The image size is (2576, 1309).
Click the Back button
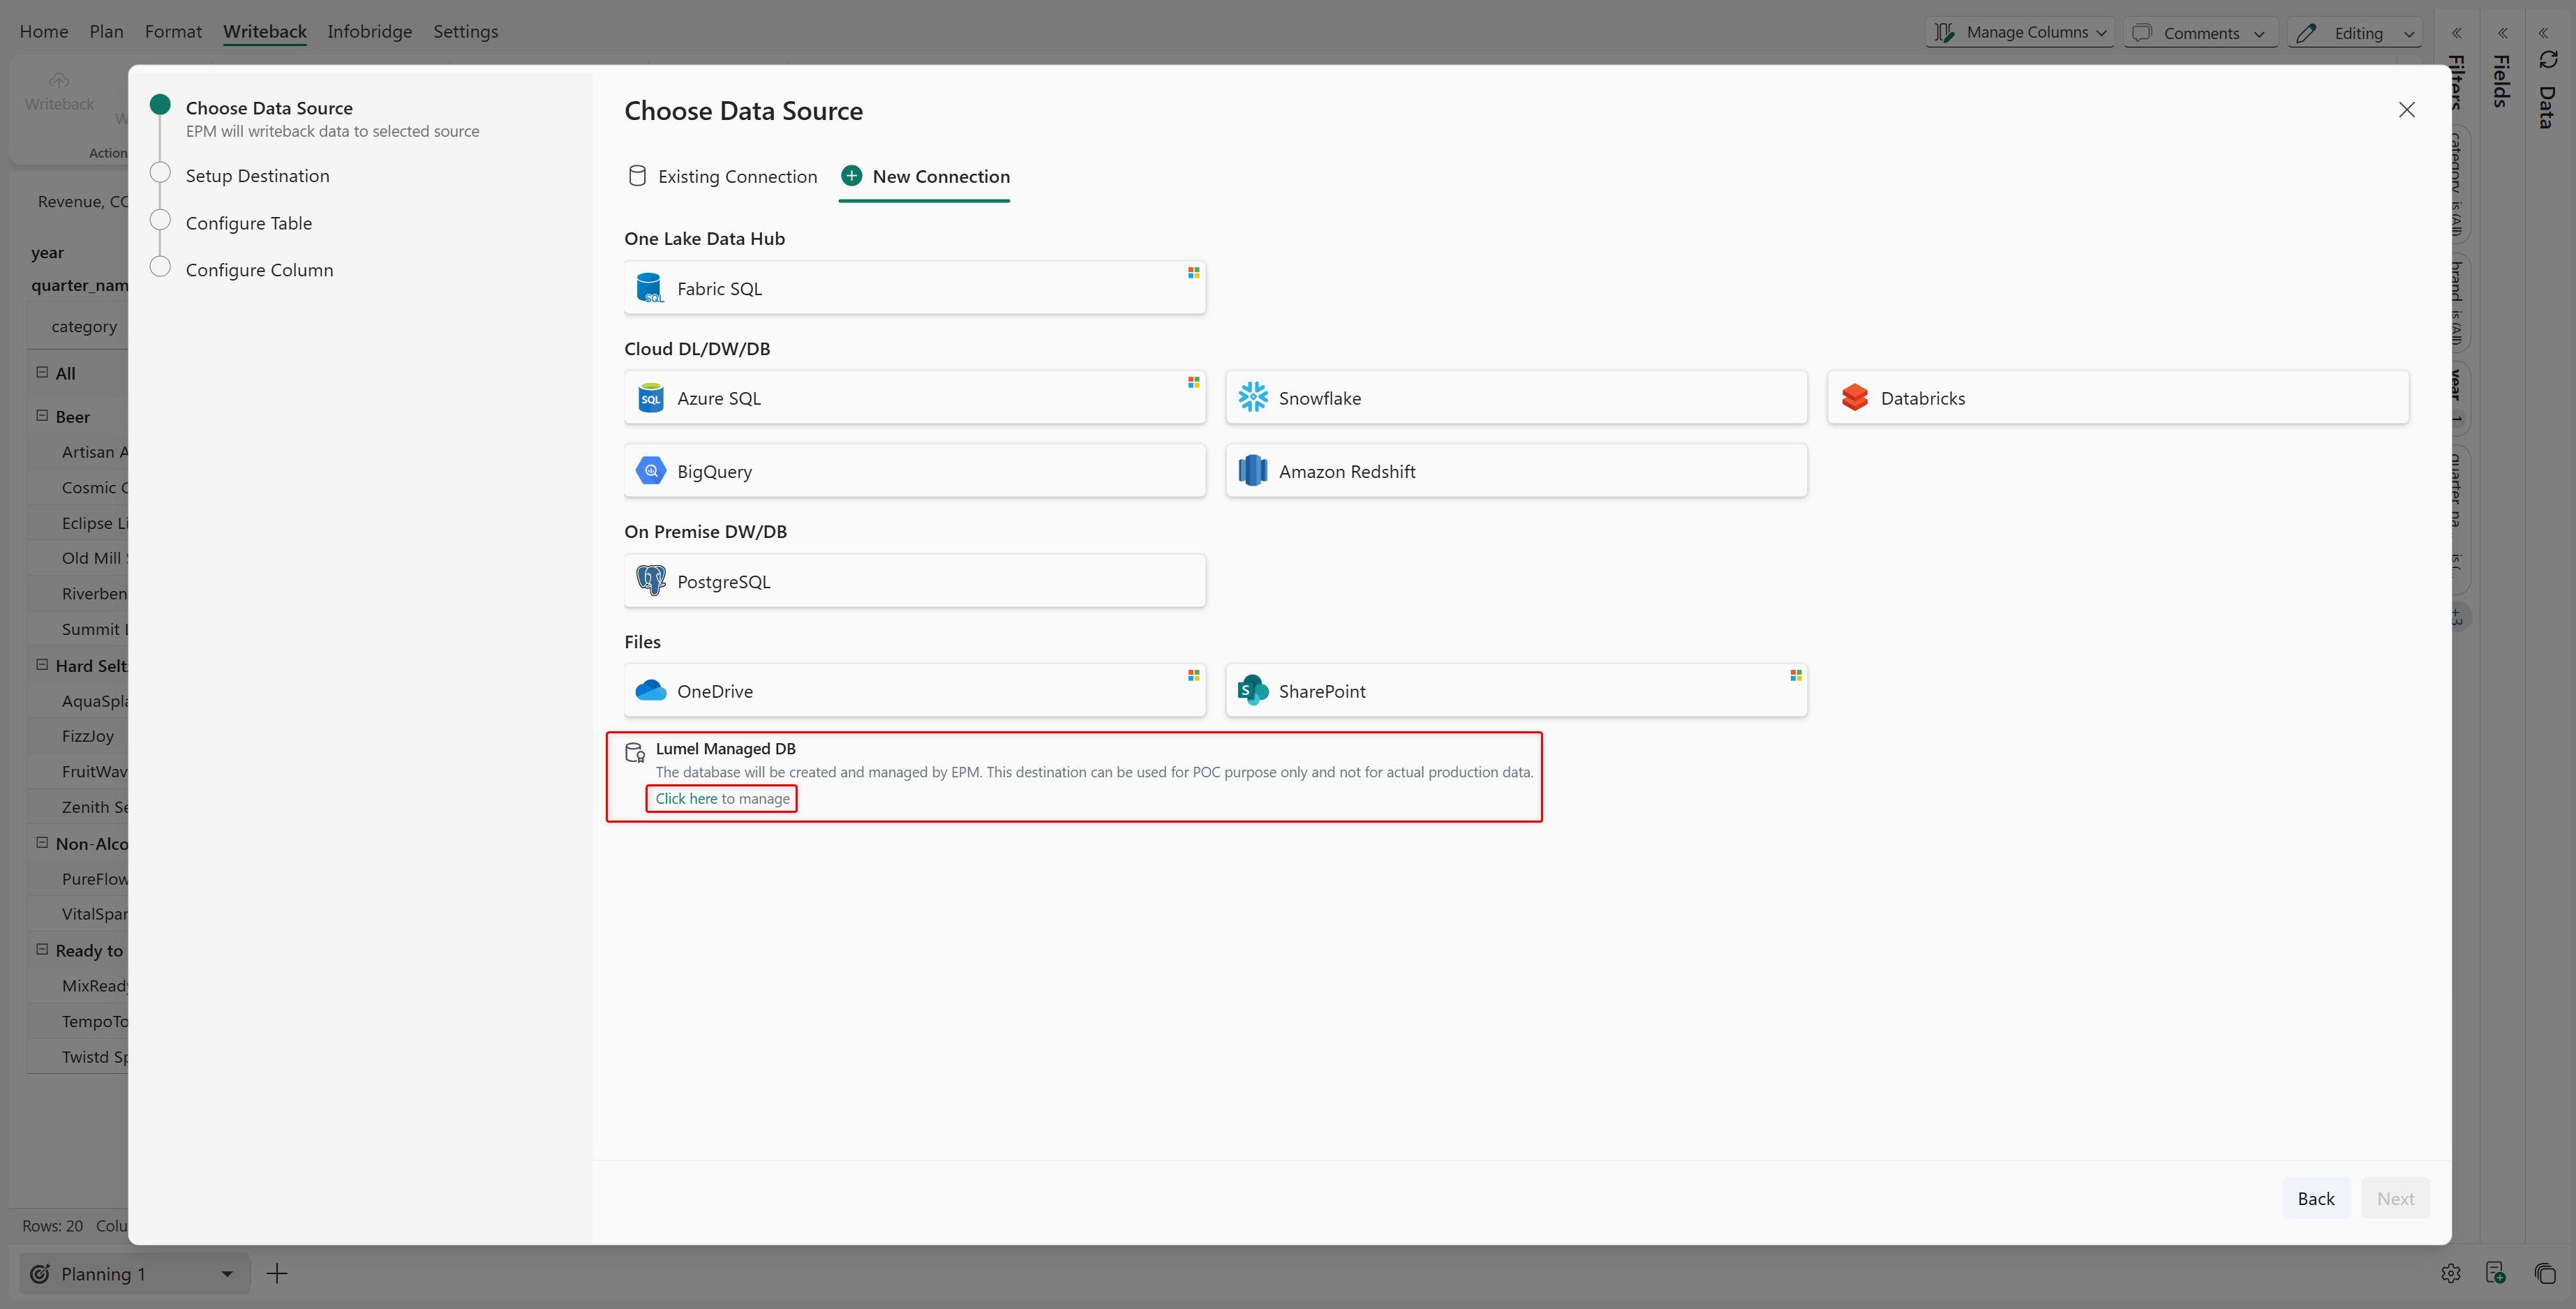2315,1197
